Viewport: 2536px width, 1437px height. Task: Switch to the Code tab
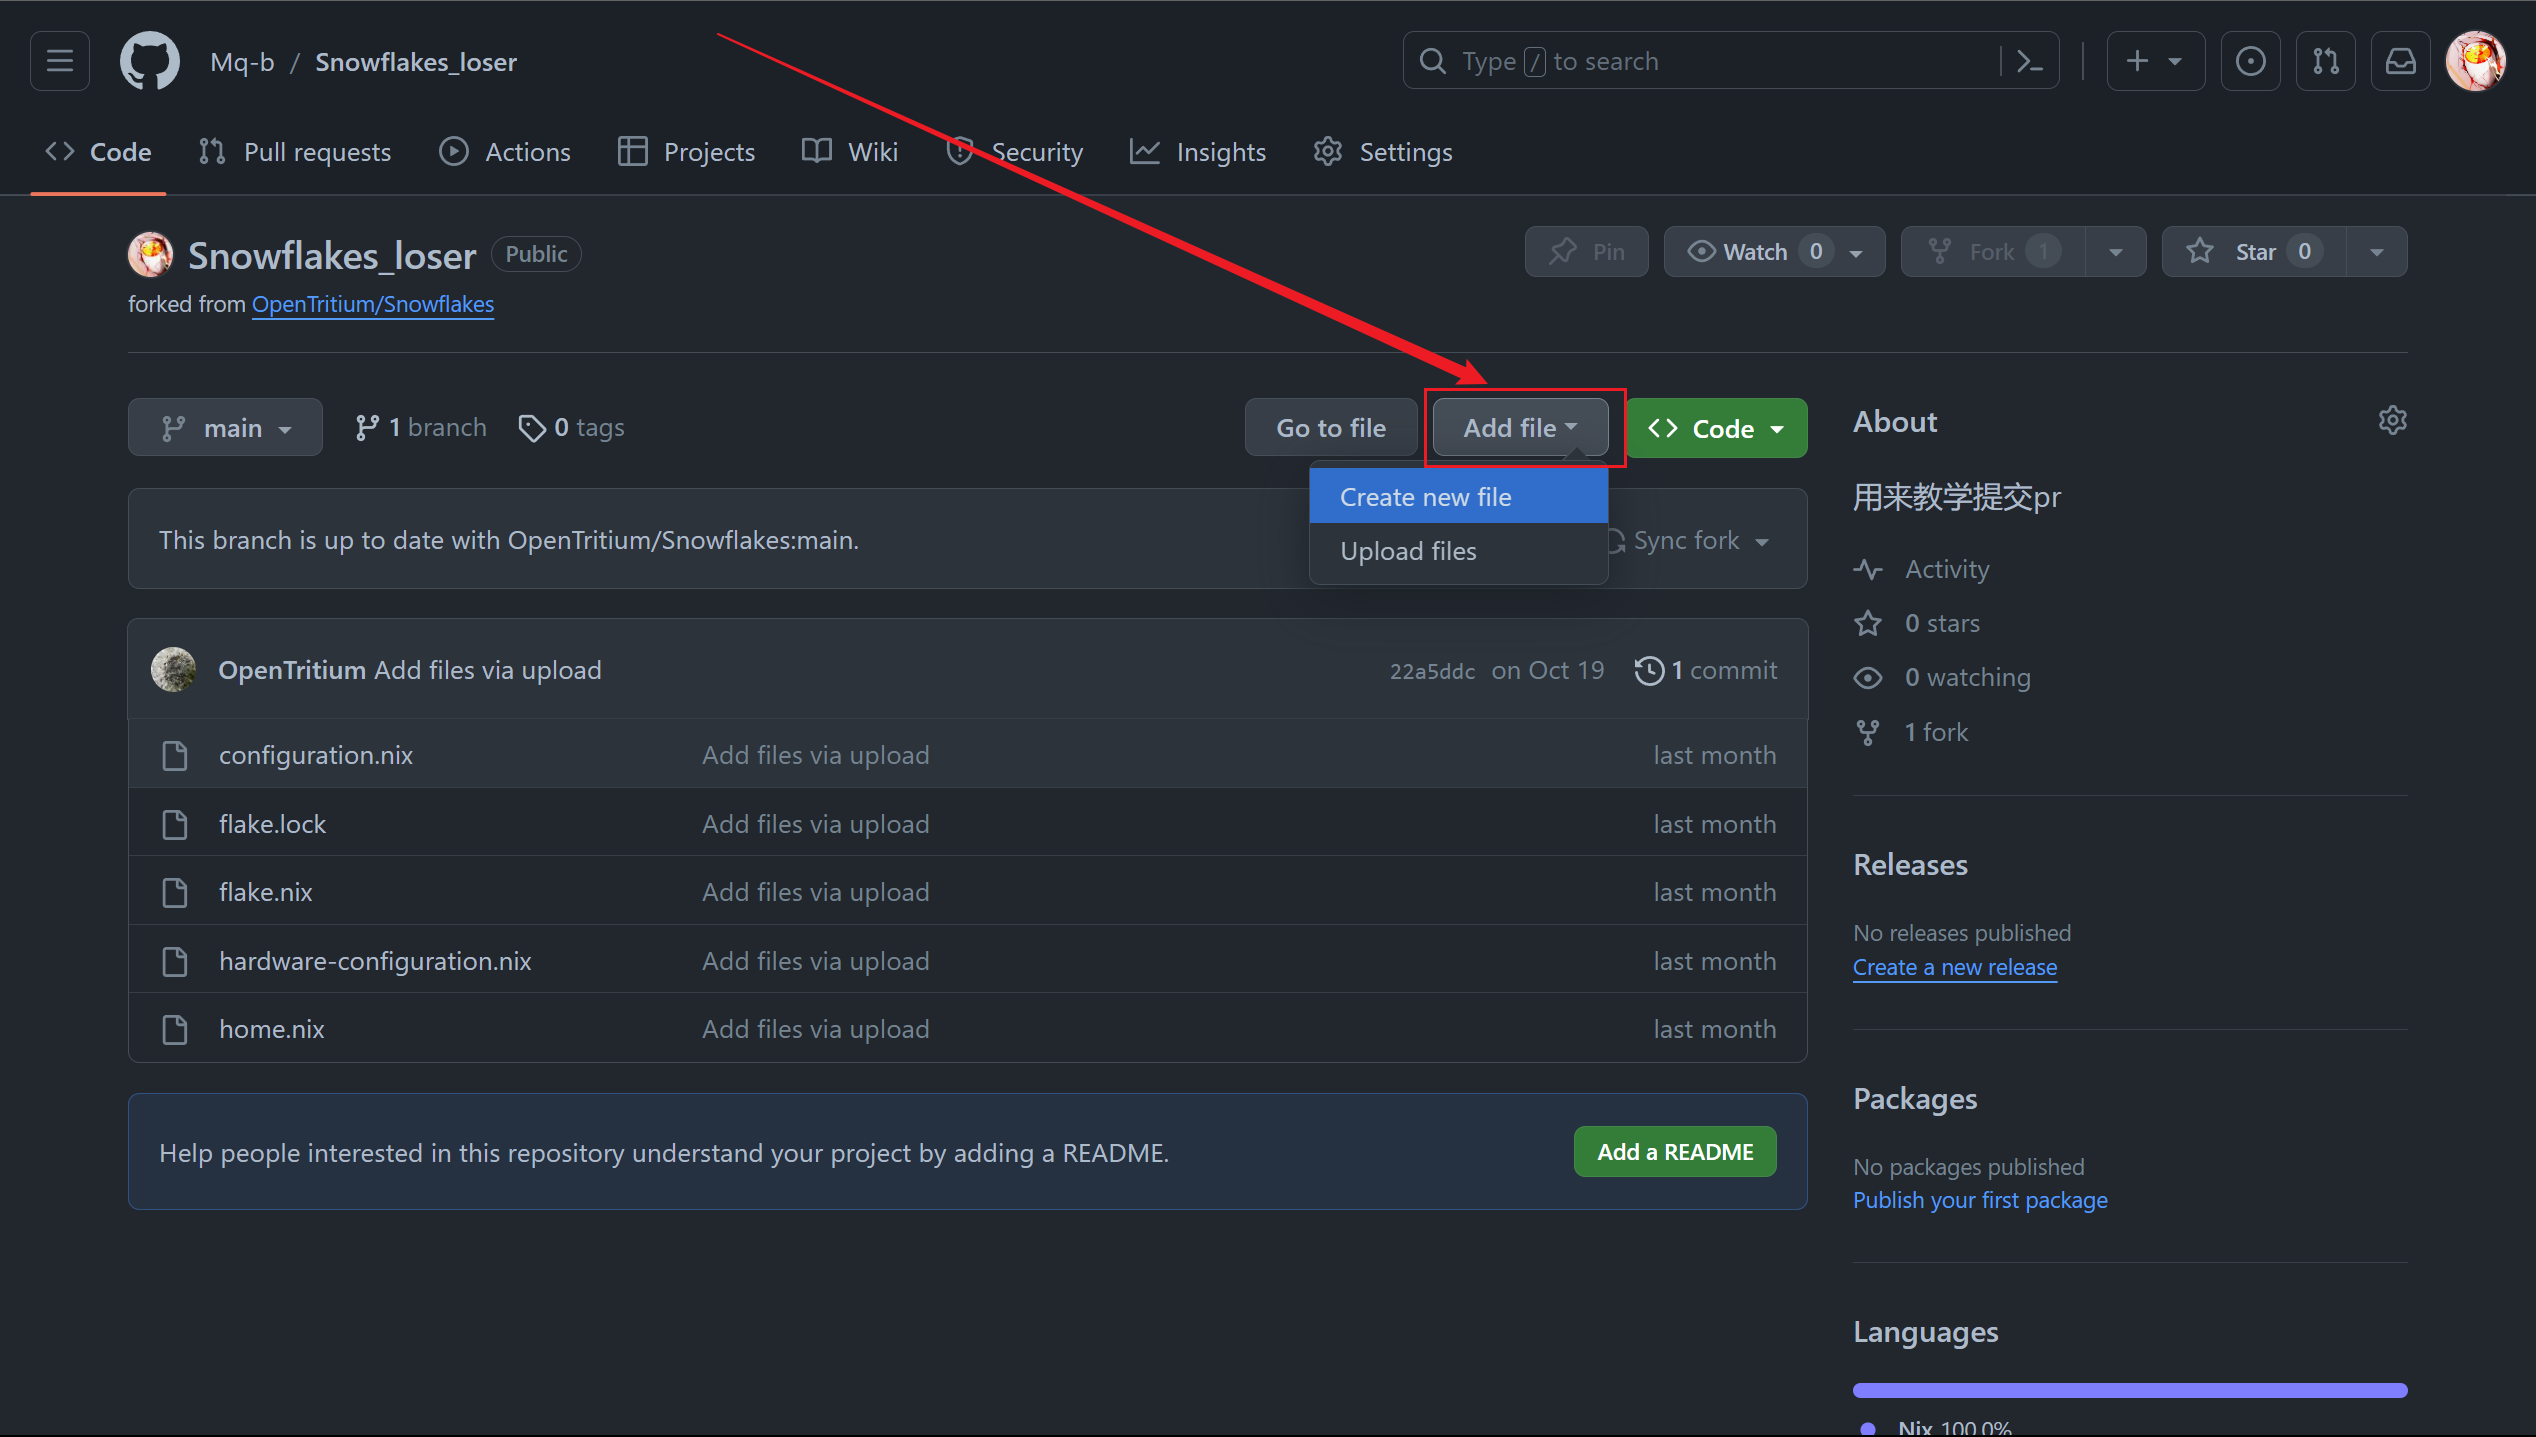[x=98, y=152]
